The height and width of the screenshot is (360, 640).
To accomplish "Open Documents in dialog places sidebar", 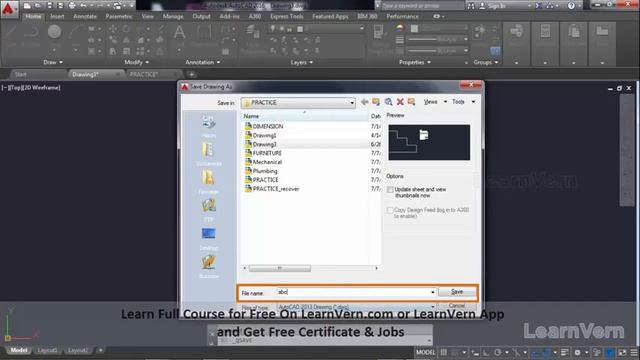I will (x=209, y=154).
